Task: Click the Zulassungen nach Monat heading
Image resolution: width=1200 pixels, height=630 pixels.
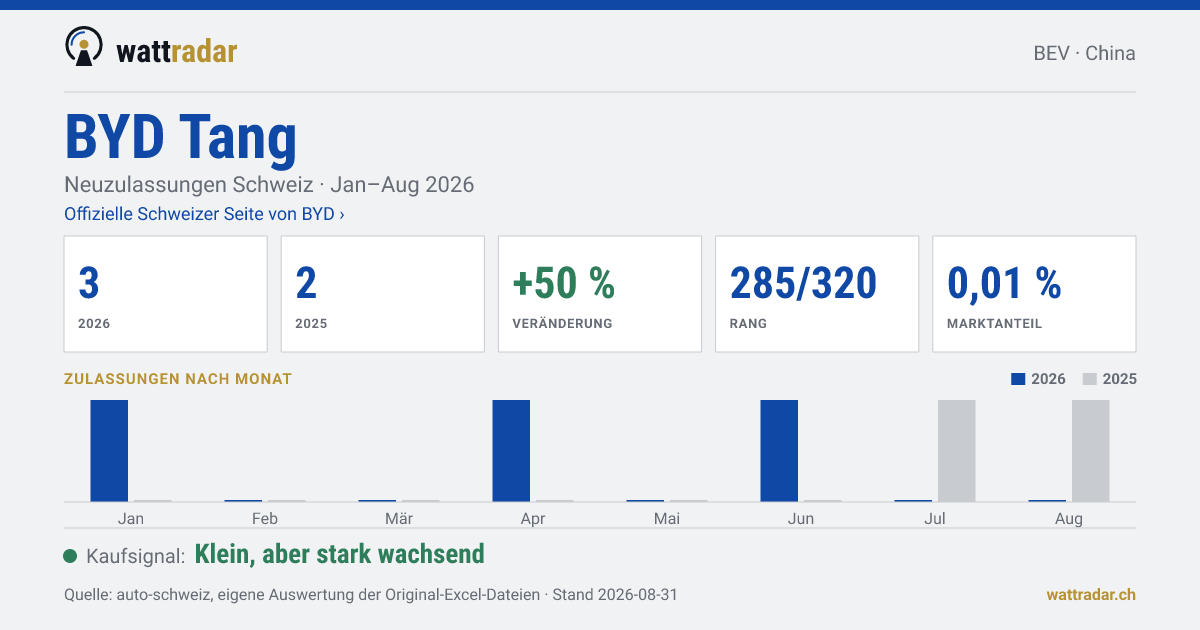Action: click(178, 379)
